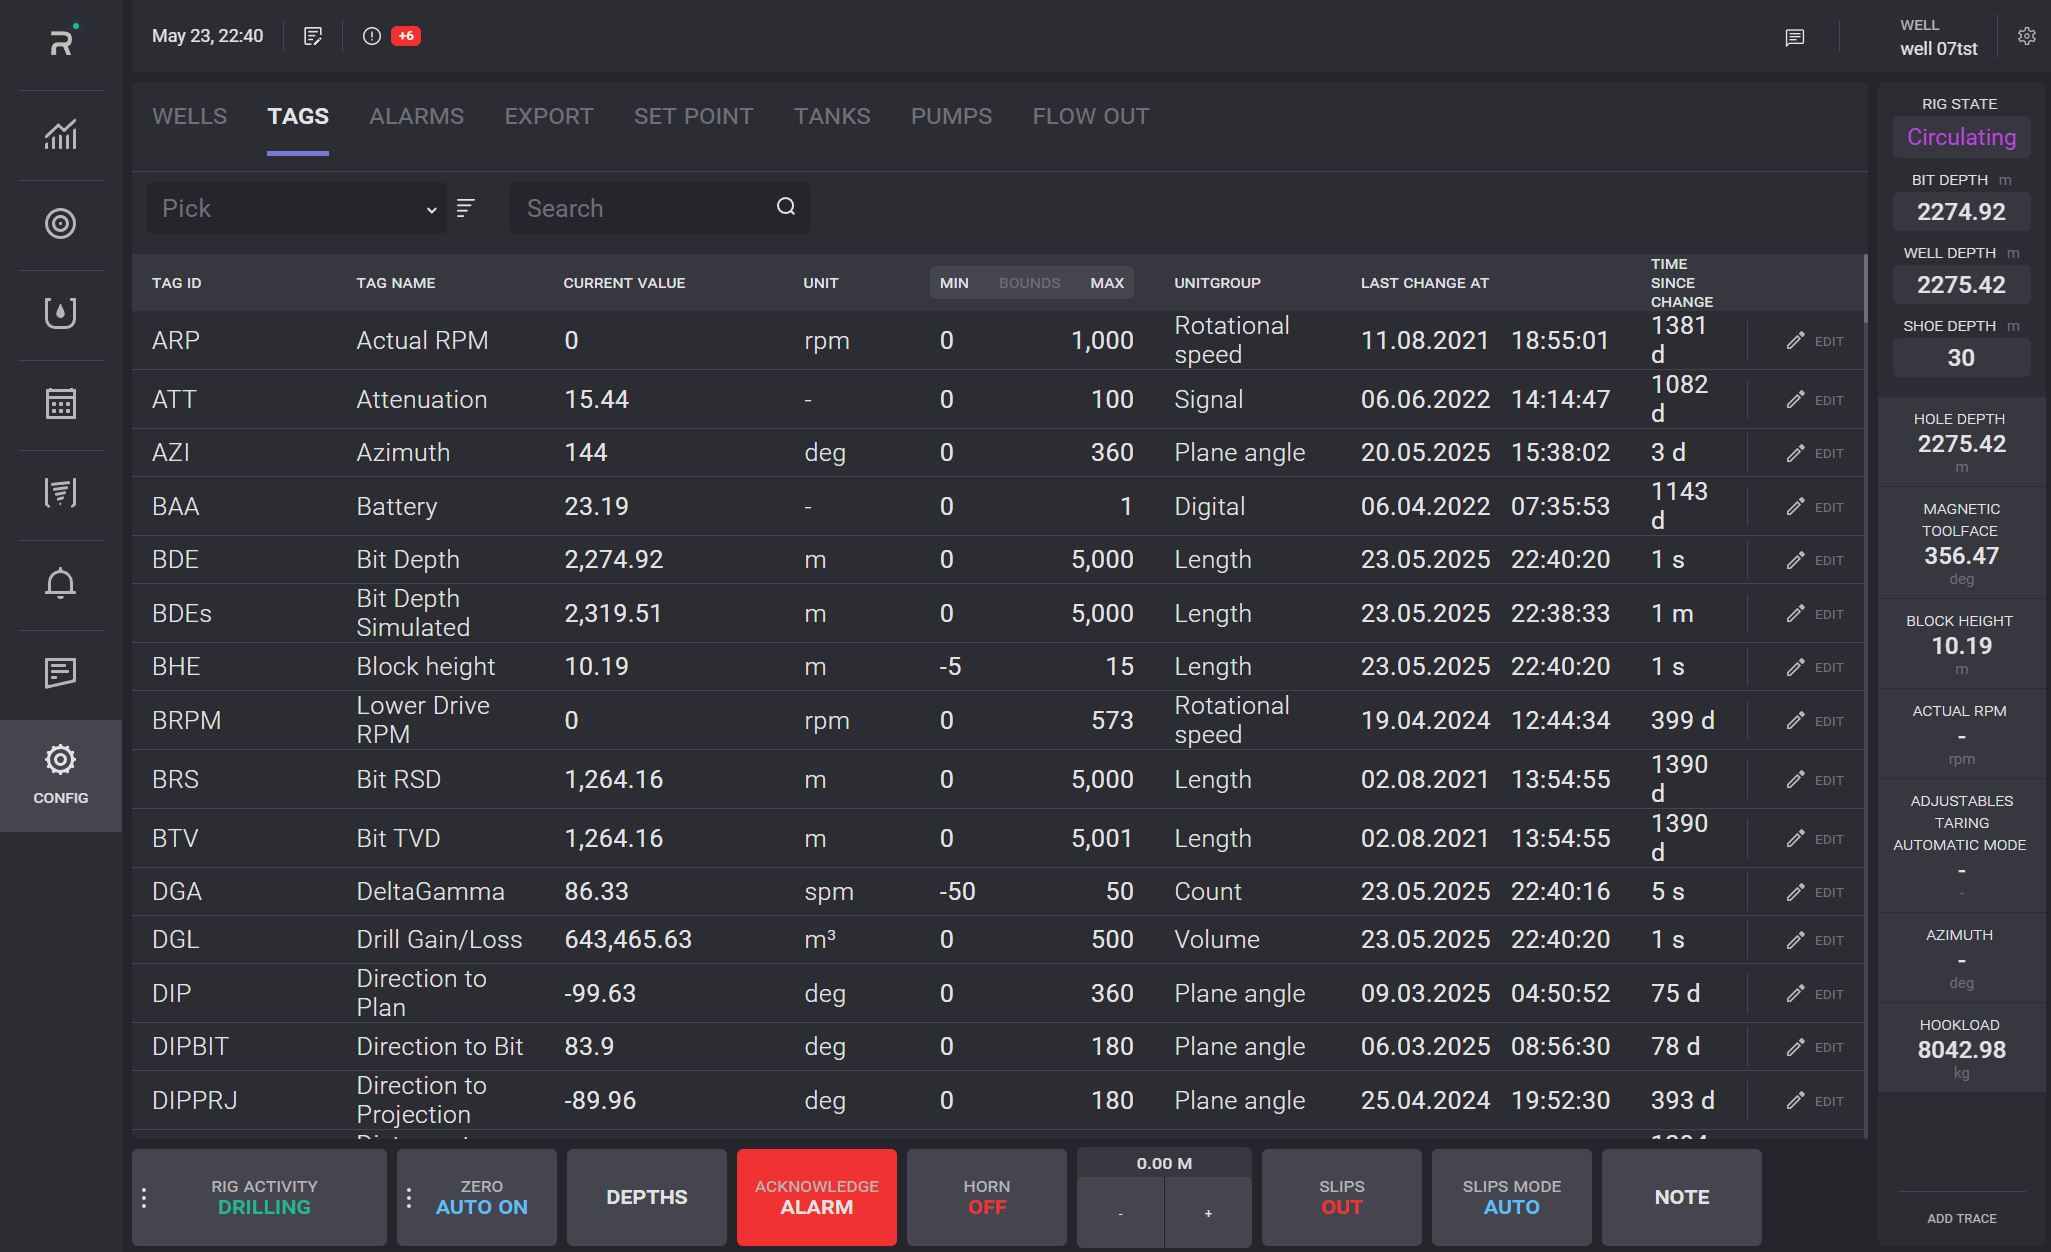The width and height of the screenshot is (2051, 1252).
Task: Switch to the PUMPS tab
Action: (951, 116)
